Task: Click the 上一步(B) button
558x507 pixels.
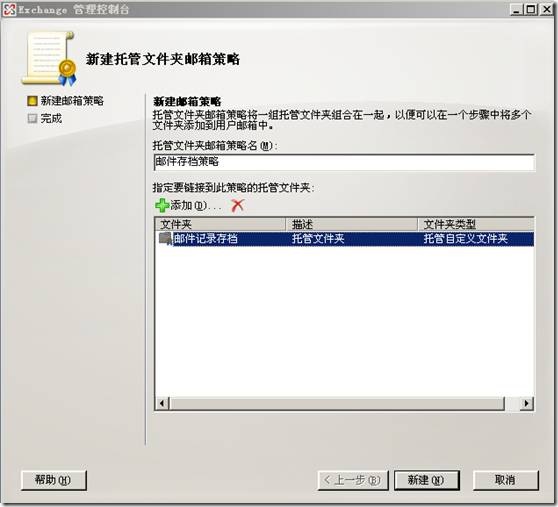Action: [353, 480]
